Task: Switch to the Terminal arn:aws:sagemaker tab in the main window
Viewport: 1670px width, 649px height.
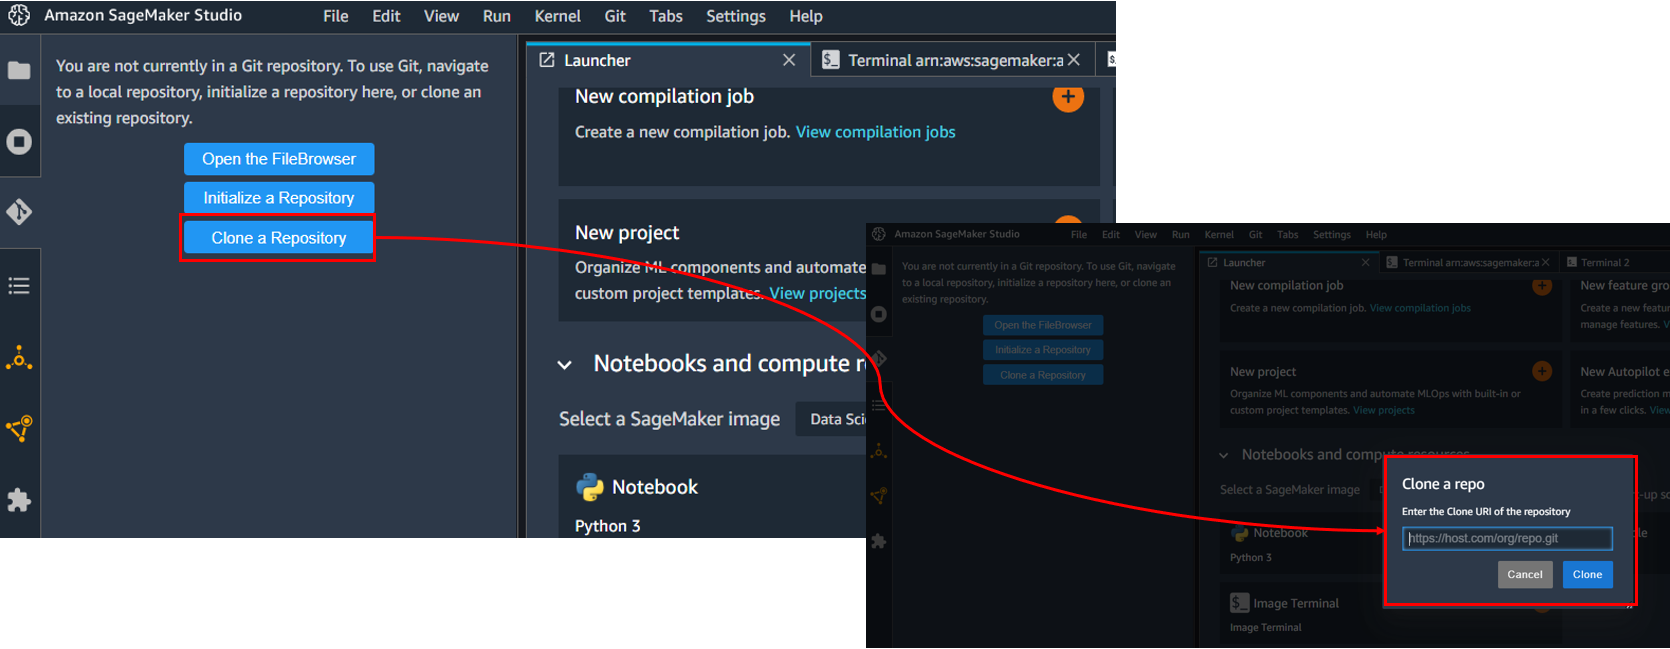Action: [x=954, y=60]
